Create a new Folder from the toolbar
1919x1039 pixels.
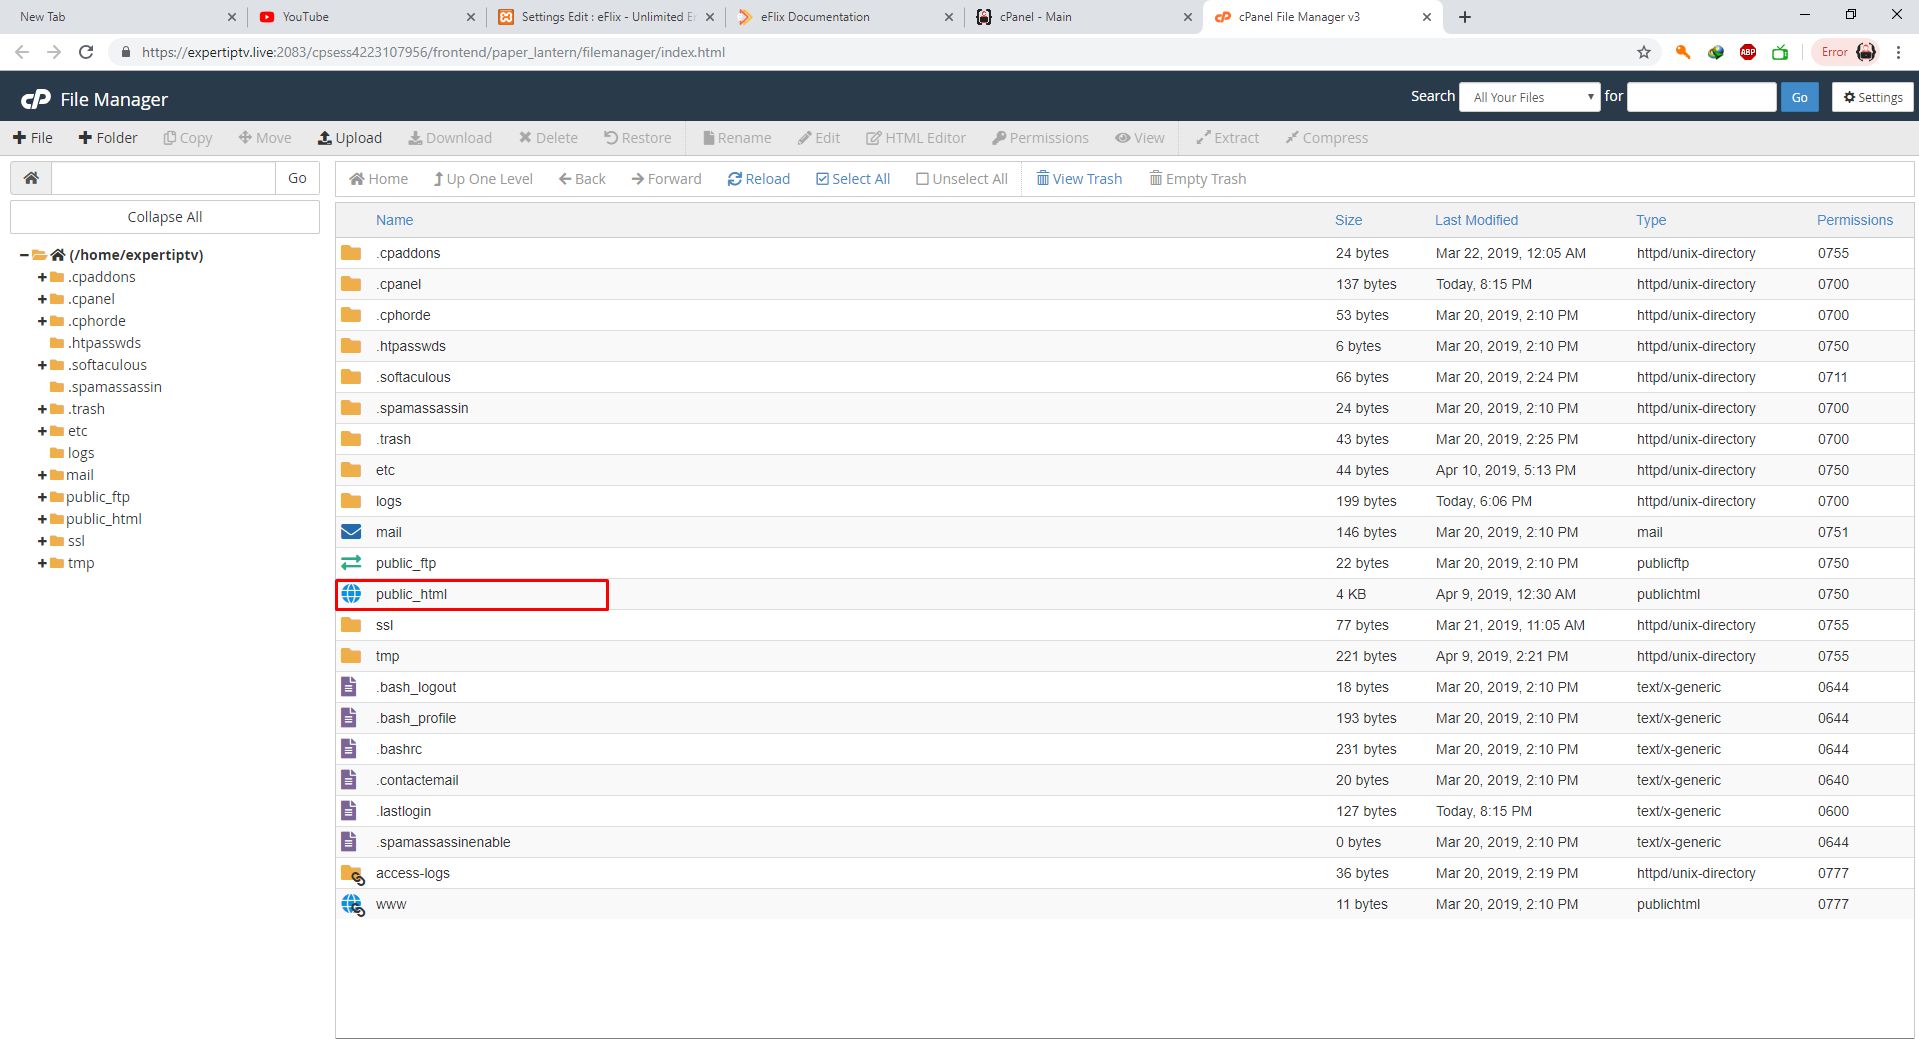click(108, 138)
